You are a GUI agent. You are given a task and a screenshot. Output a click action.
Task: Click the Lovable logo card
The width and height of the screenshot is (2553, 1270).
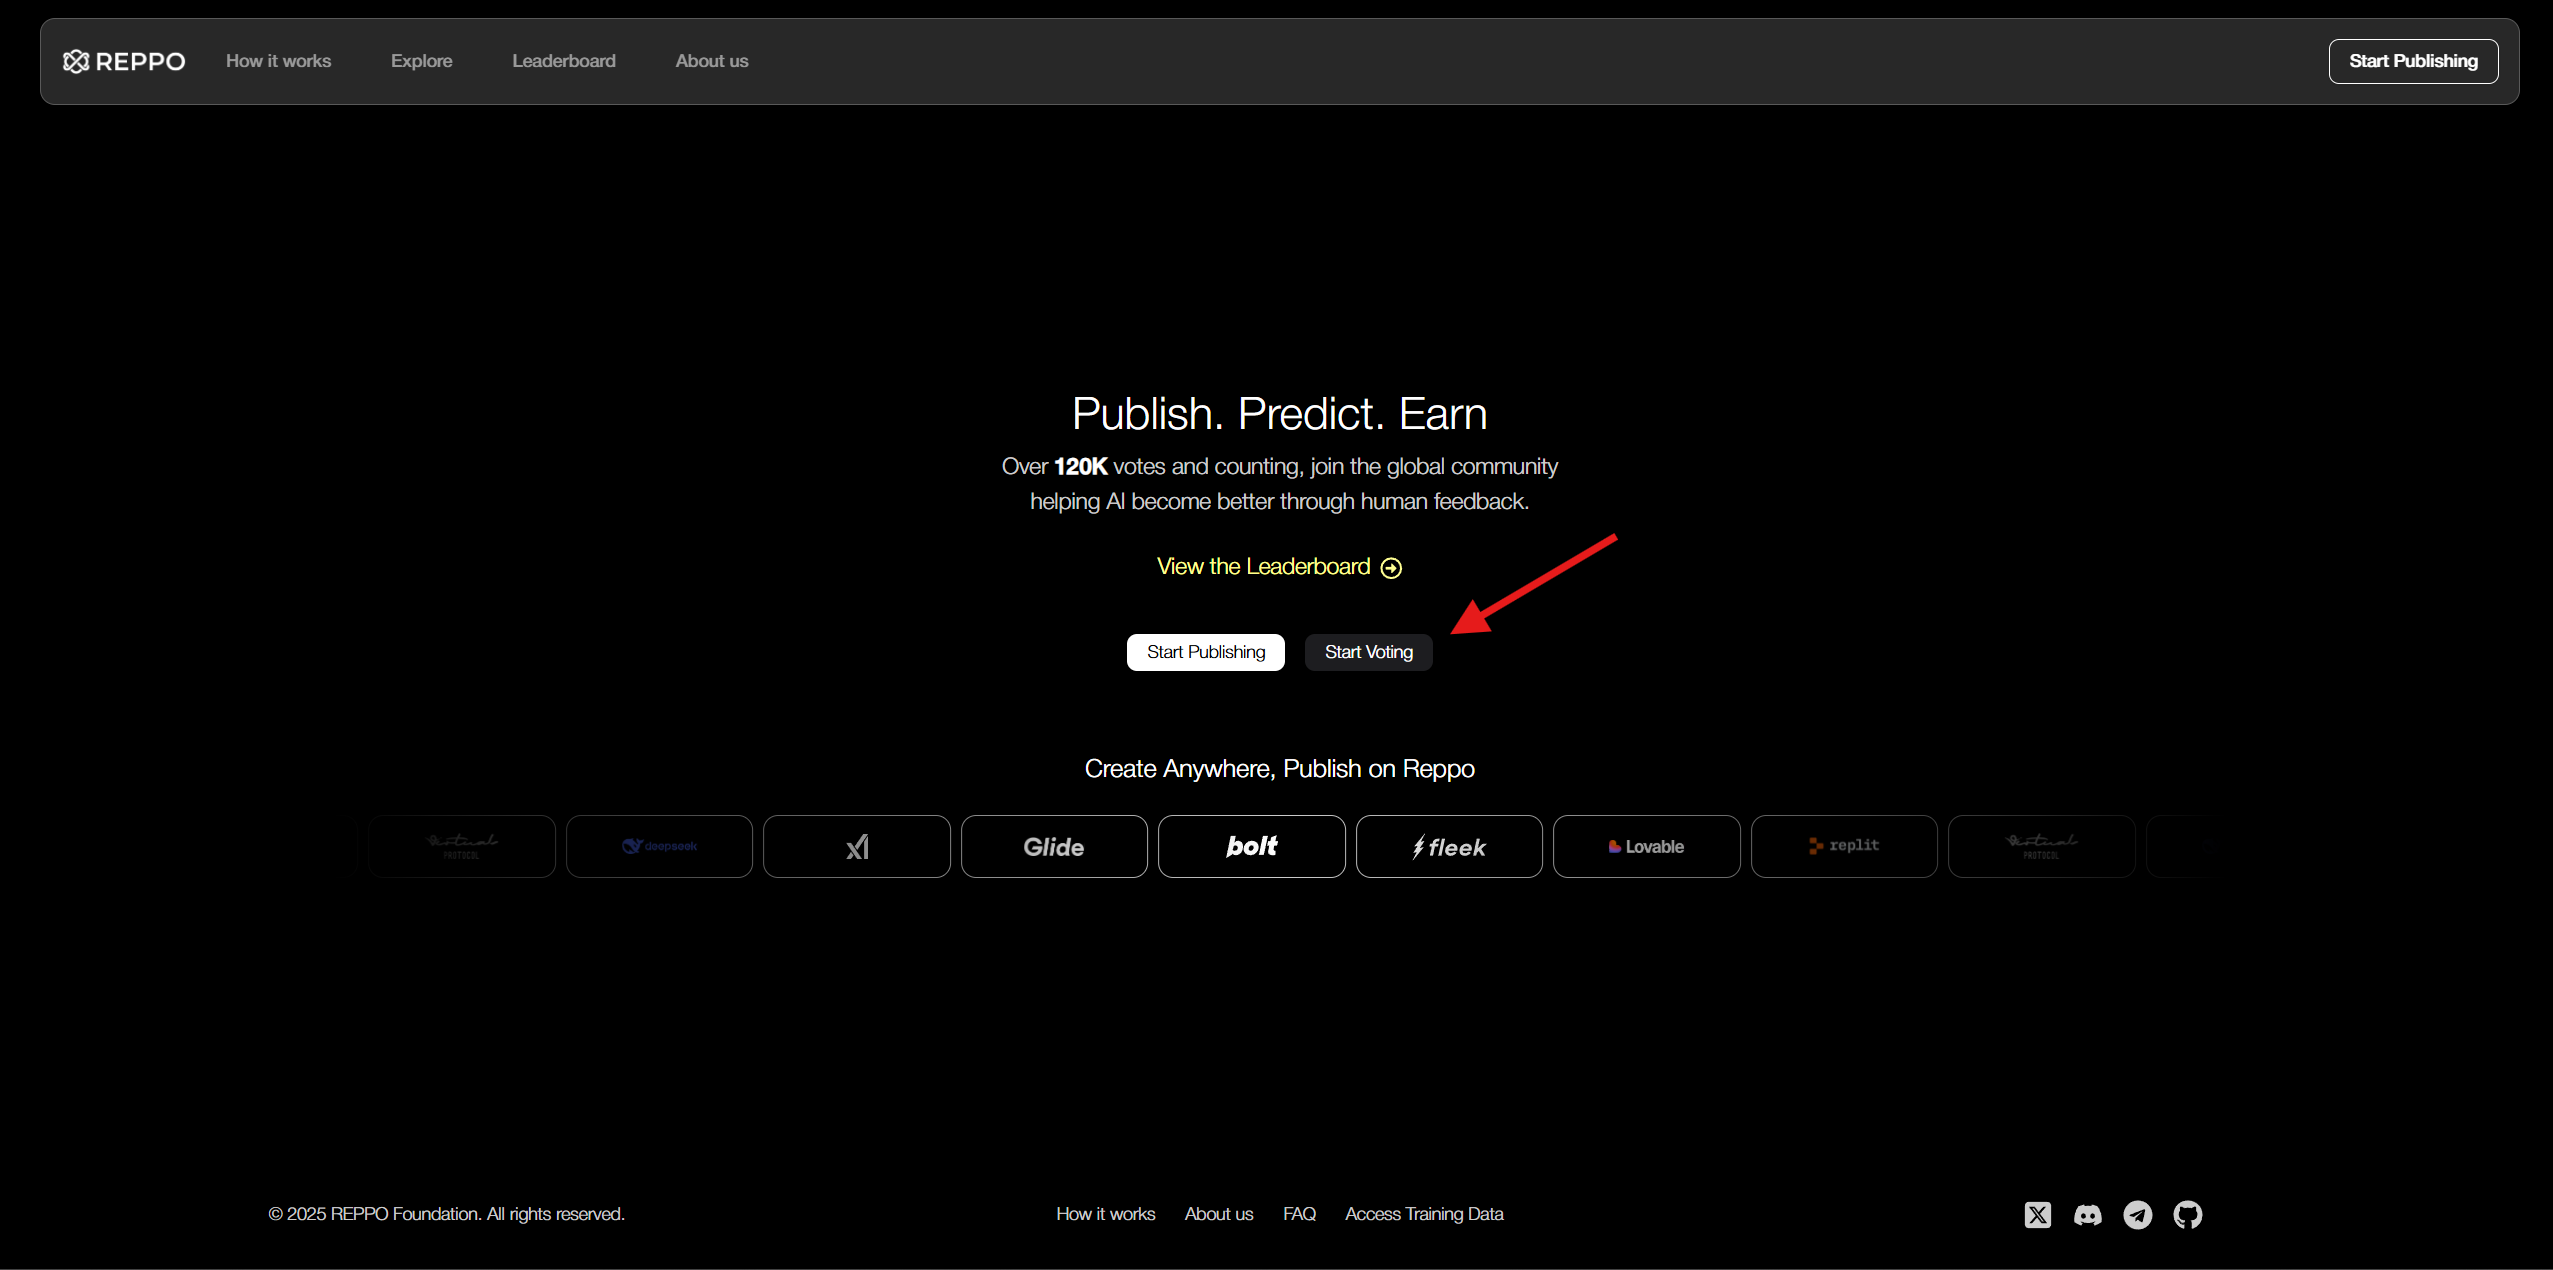pos(1646,846)
